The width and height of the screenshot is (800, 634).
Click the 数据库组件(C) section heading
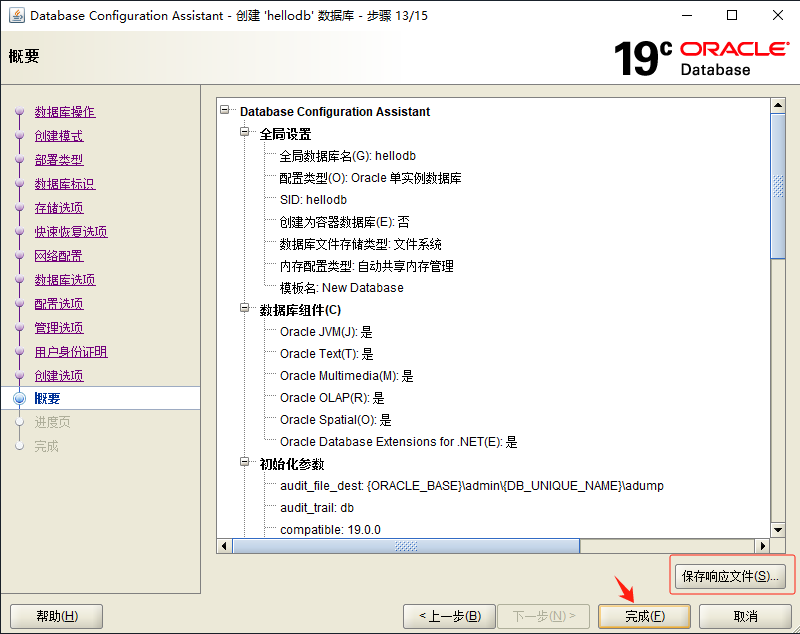tap(300, 310)
